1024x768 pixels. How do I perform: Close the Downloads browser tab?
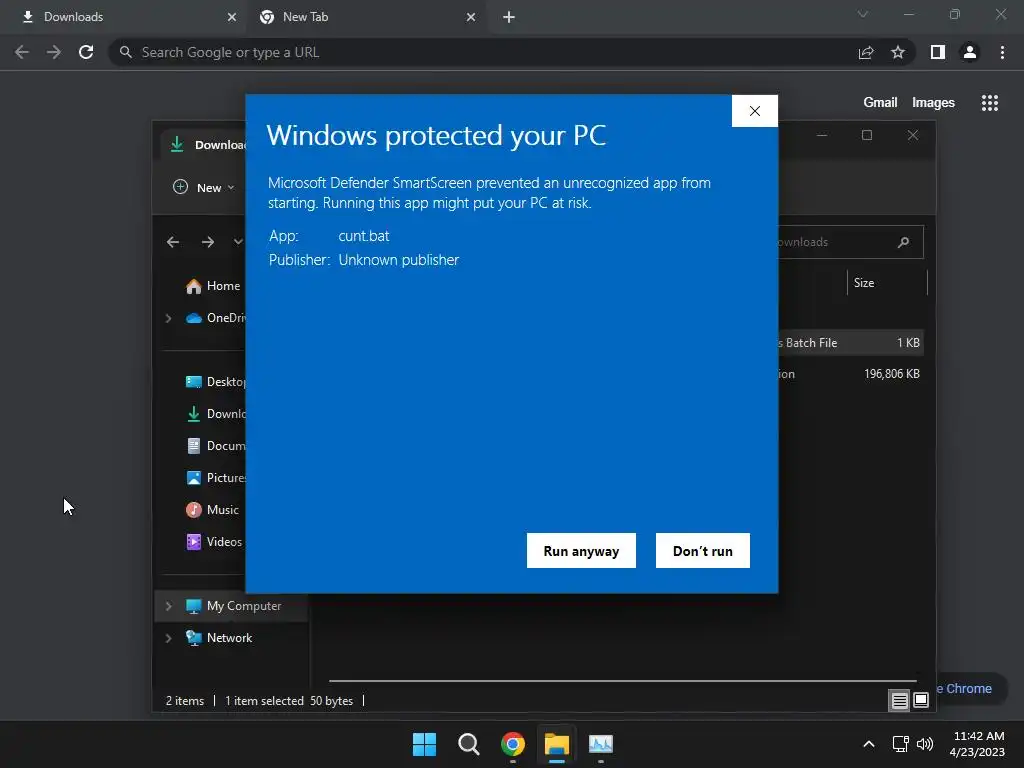[231, 17]
